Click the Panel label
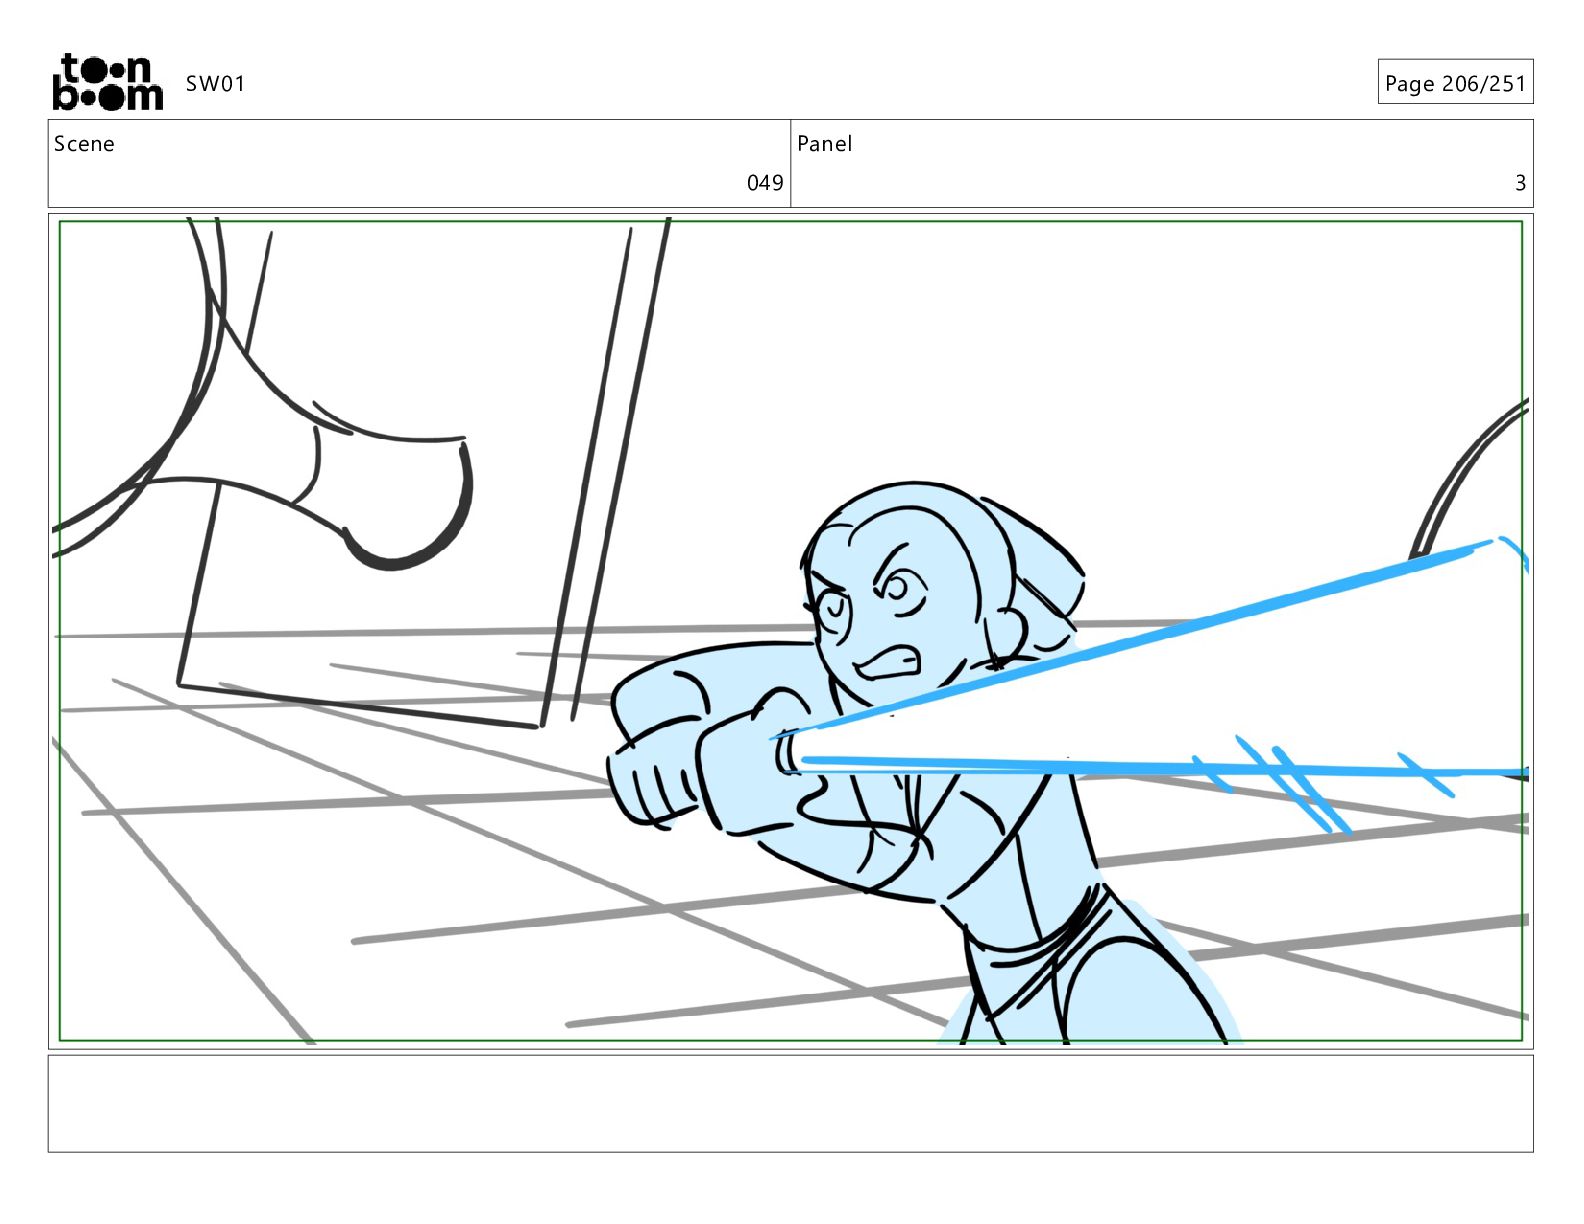The height and width of the screenshot is (1224, 1584). click(x=825, y=144)
